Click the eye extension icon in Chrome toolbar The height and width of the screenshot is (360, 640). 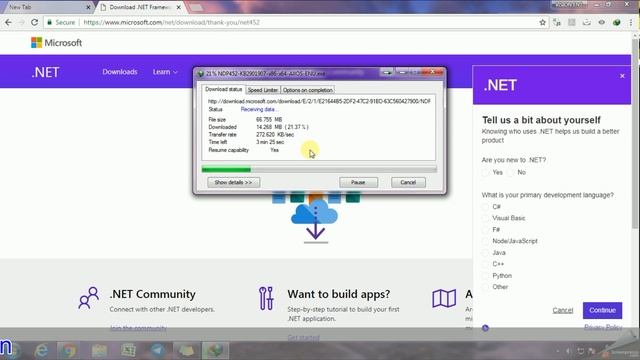pyautogui.click(x=602, y=22)
